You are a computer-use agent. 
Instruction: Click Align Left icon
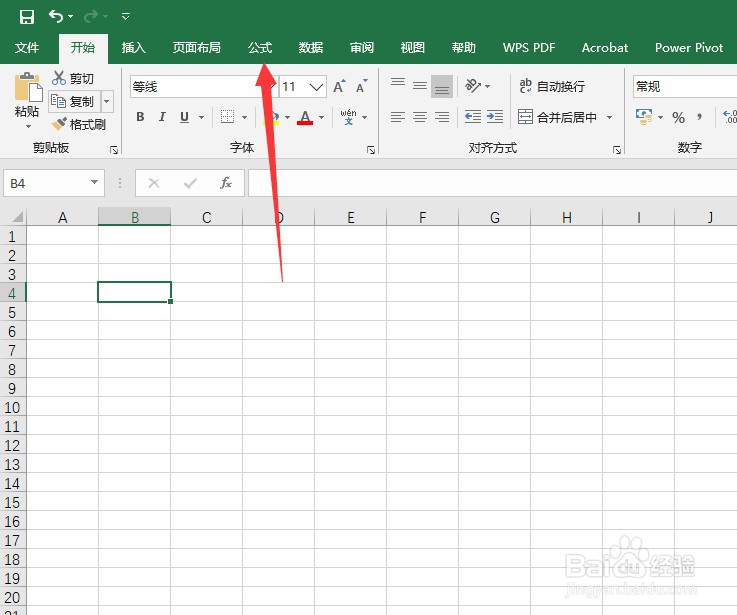[398, 117]
